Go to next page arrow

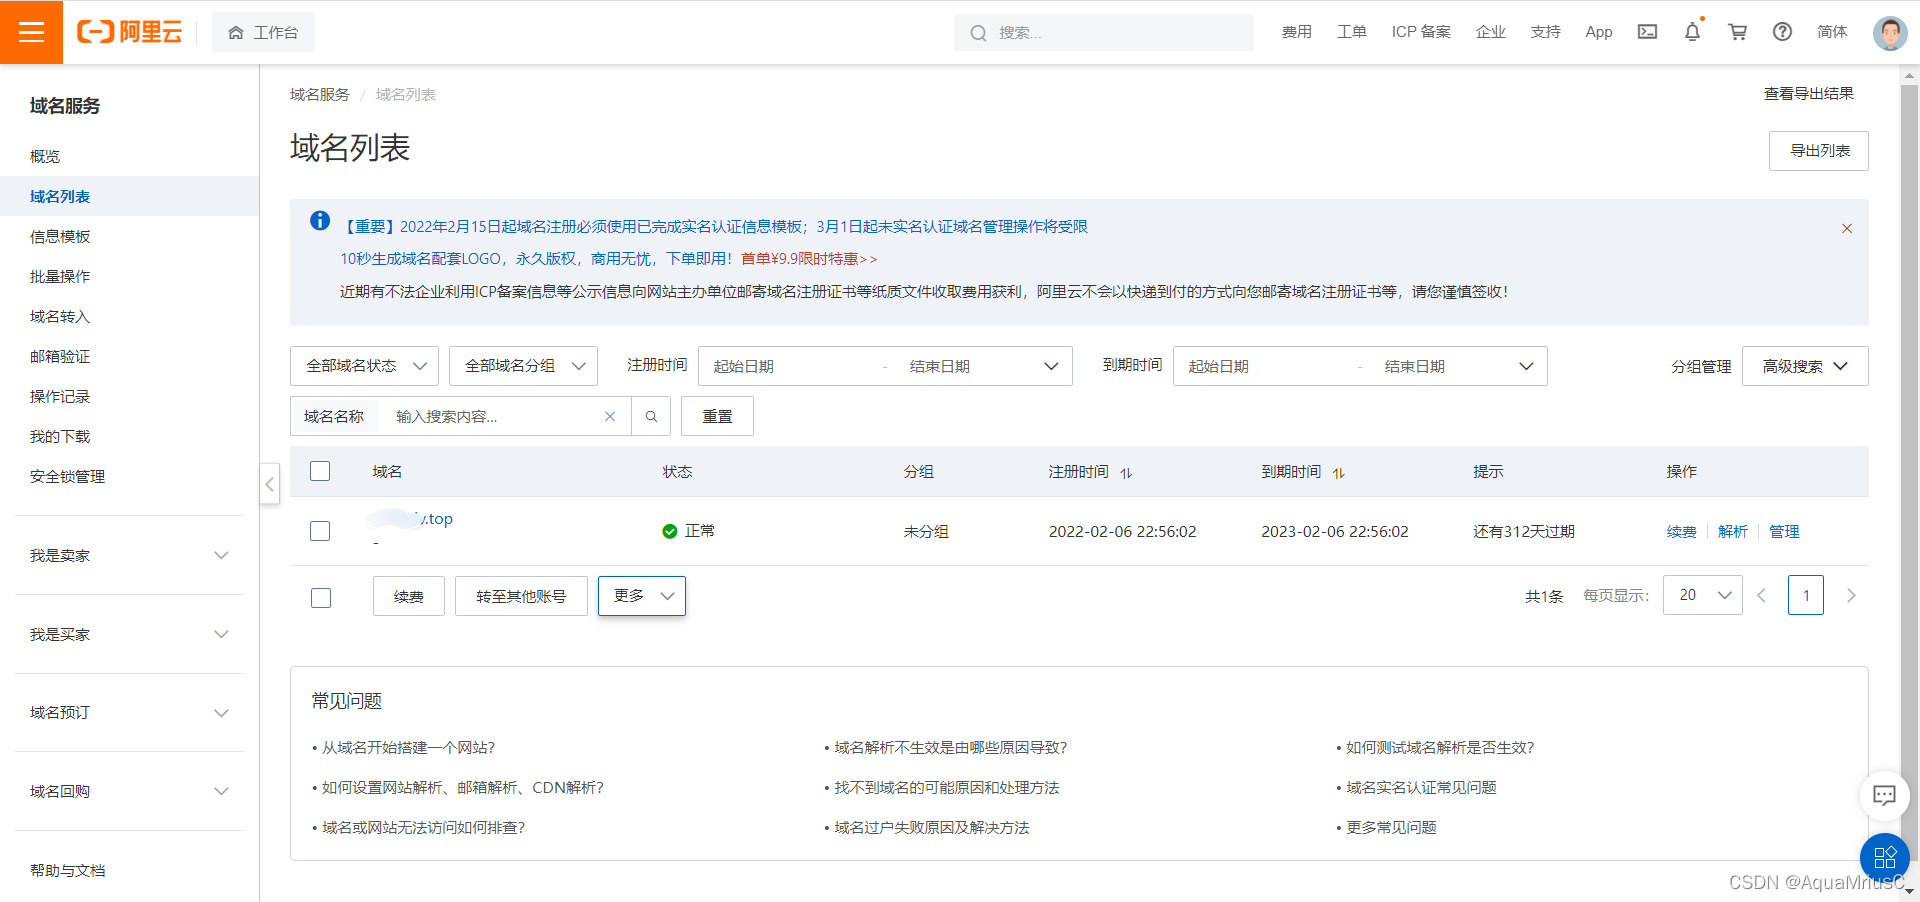pyautogui.click(x=1851, y=596)
